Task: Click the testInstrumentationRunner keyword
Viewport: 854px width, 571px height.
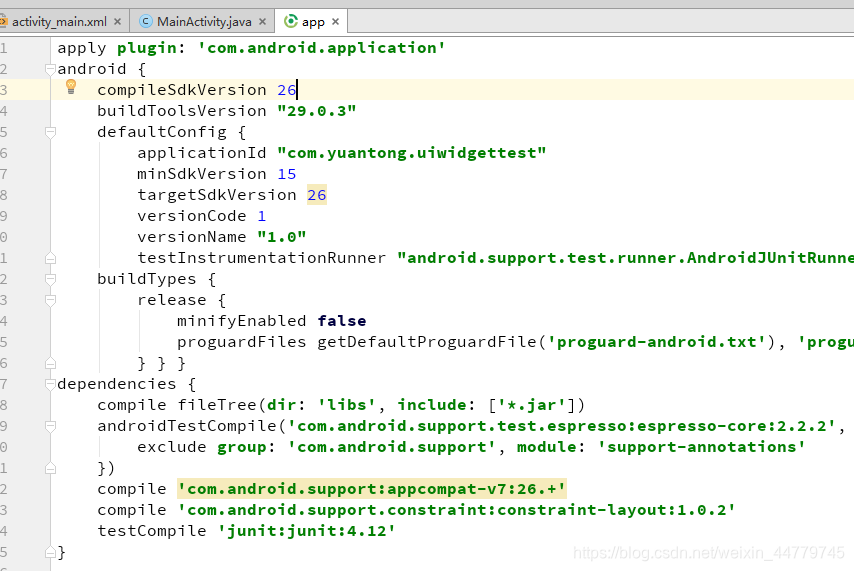Action: click(x=261, y=258)
